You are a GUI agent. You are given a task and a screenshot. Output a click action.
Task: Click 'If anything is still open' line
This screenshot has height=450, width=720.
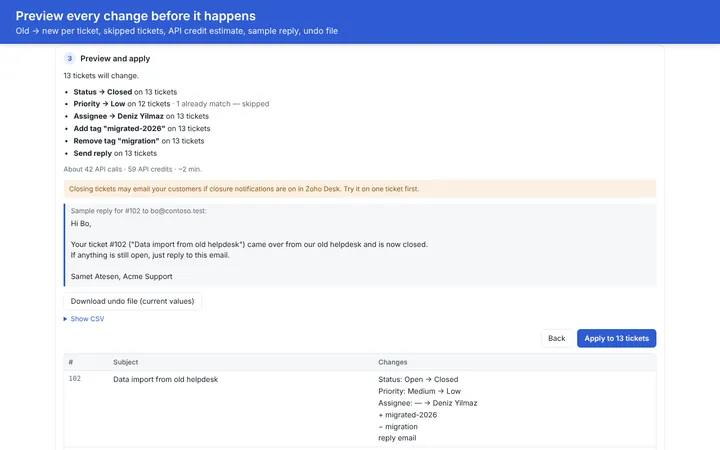[150, 255]
